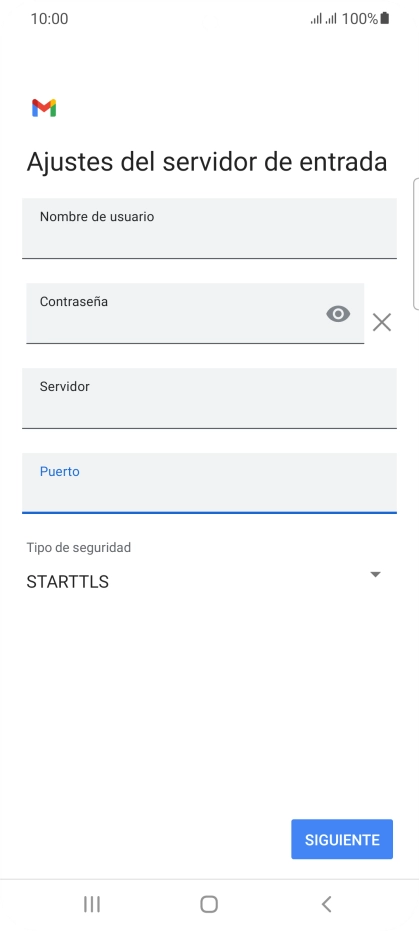The image size is (419, 931).
Task: Tap the Gmail logo icon
Action: [x=44, y=108]
